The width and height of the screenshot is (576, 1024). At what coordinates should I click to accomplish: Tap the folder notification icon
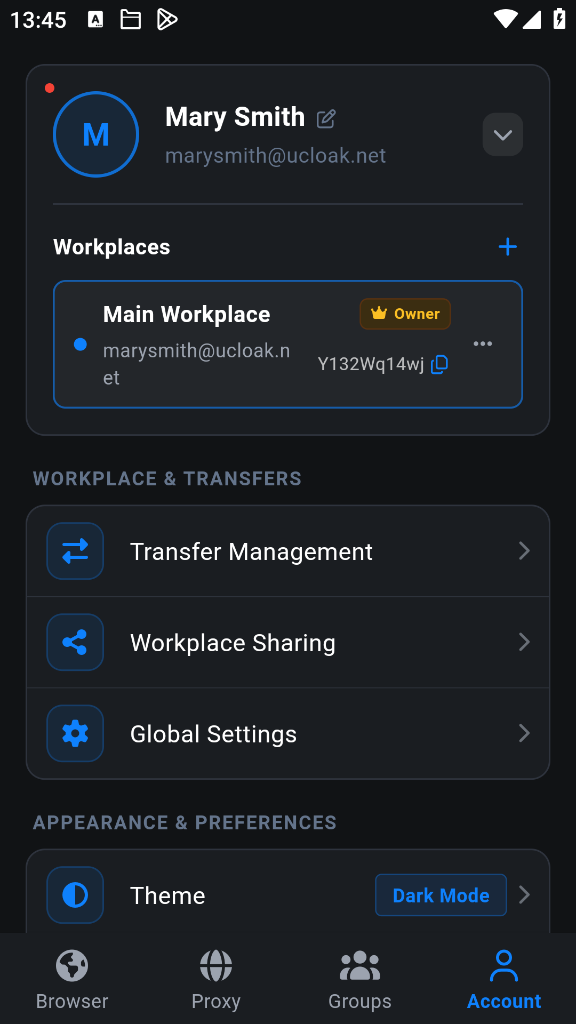(x=131, y=20)
